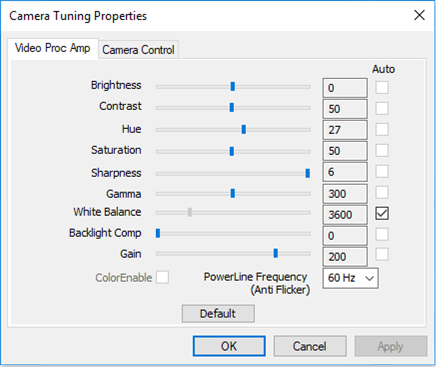
Task: Enable Auto for Contrast
Action: point(382,109)
